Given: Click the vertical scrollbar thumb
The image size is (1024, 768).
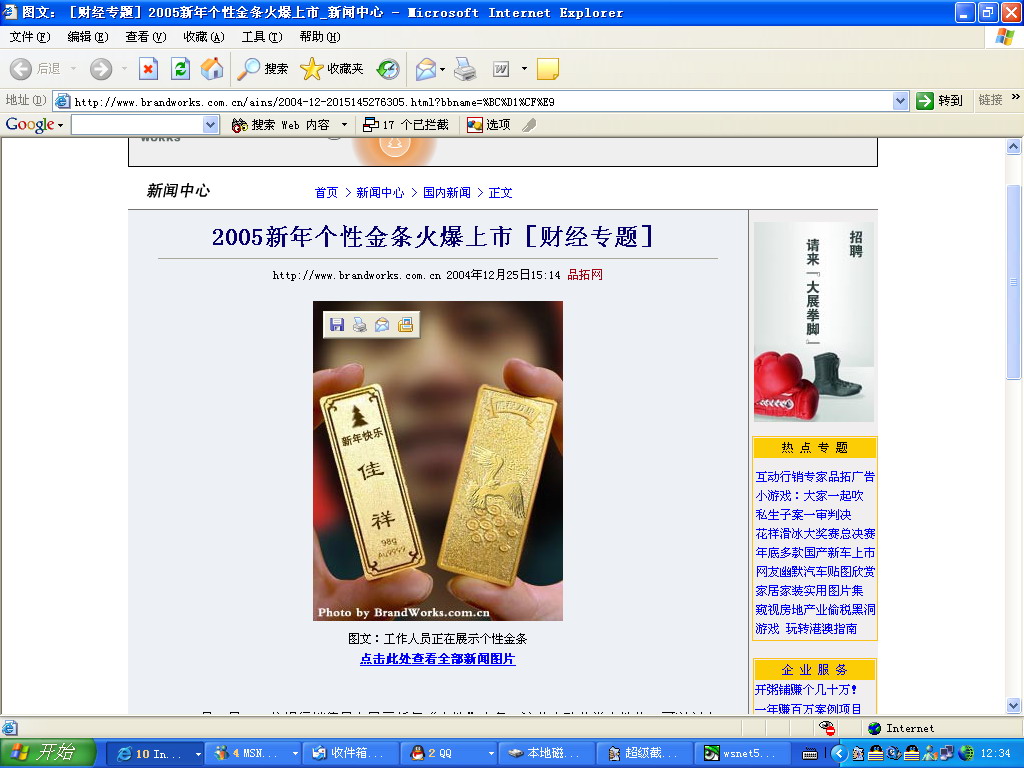Looking at the screenshot, I should [x=1014, y=282].
